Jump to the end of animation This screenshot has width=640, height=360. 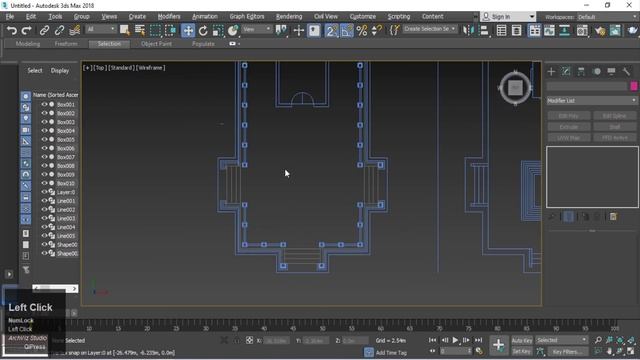(x=478, y=340)
